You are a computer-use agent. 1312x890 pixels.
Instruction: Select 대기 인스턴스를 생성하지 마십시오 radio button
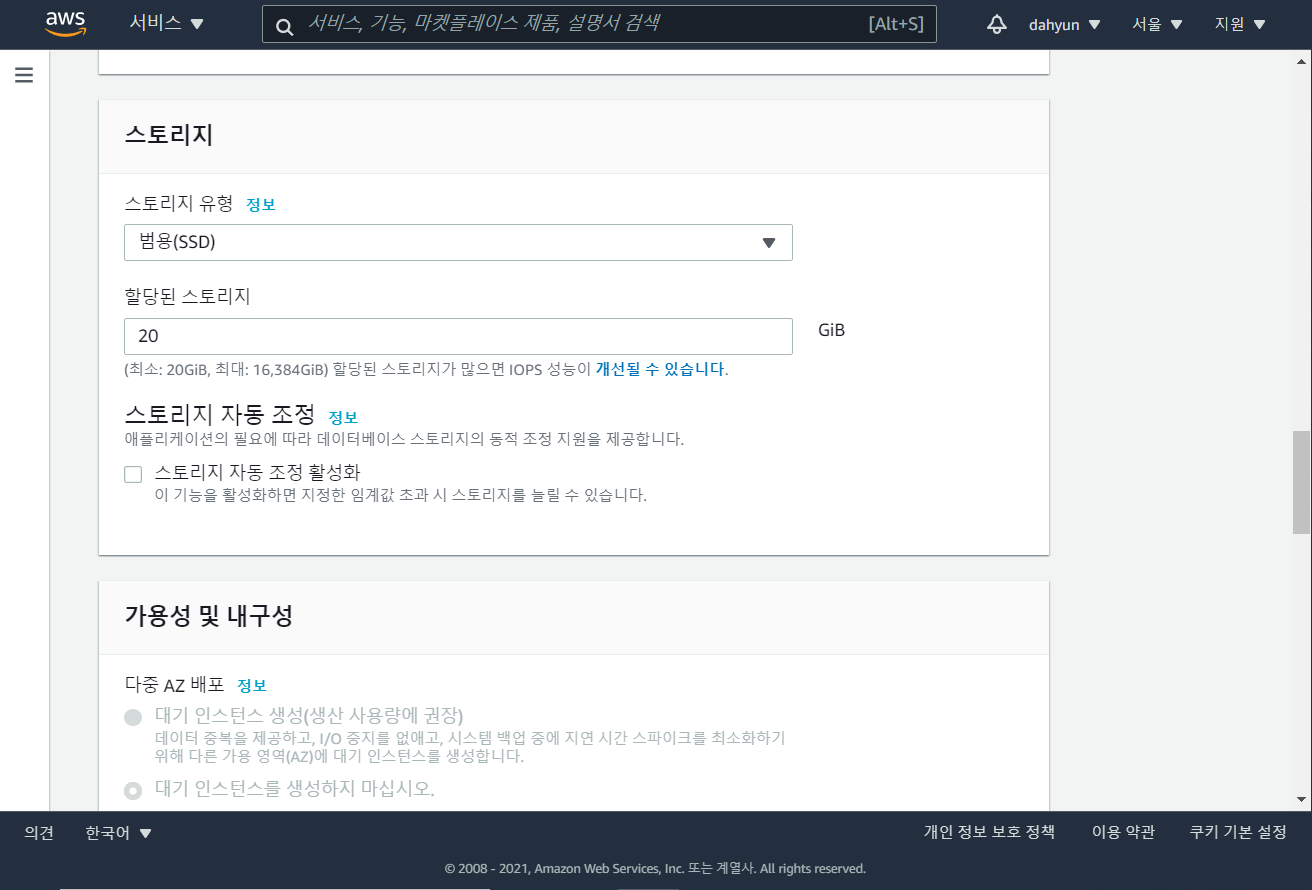pyautogui.click(x=133, y=790)
